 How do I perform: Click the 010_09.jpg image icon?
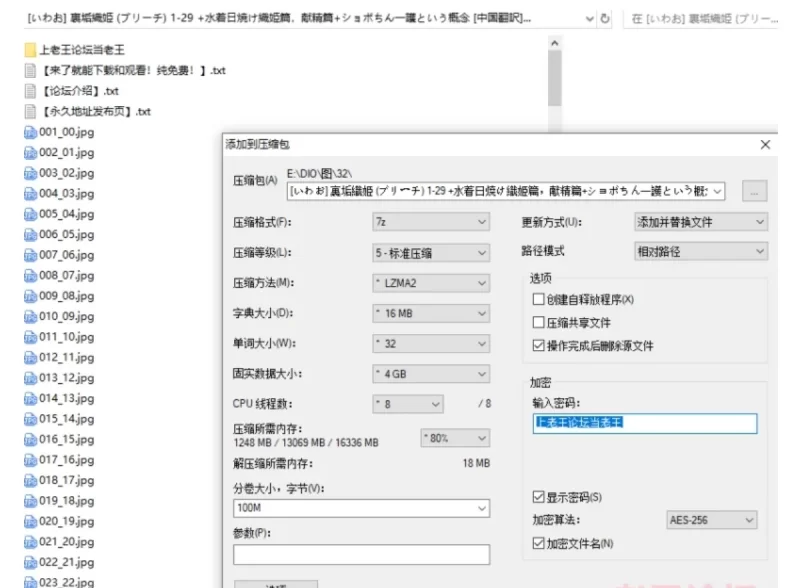[x=30, y=316]
